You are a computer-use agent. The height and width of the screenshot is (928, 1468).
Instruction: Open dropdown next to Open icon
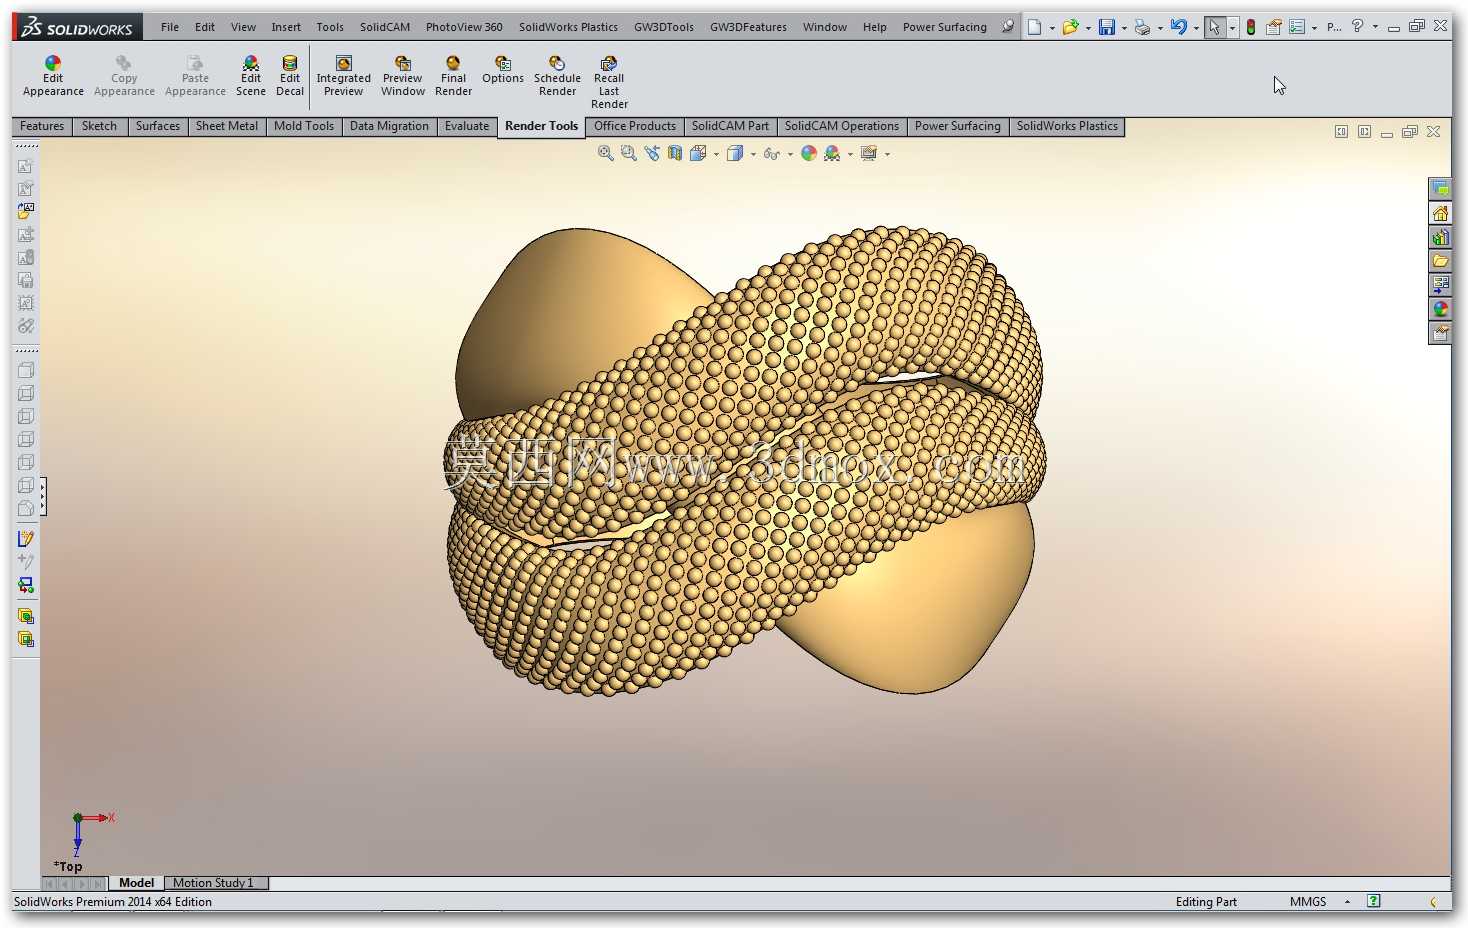click(x=1088, y=28)
